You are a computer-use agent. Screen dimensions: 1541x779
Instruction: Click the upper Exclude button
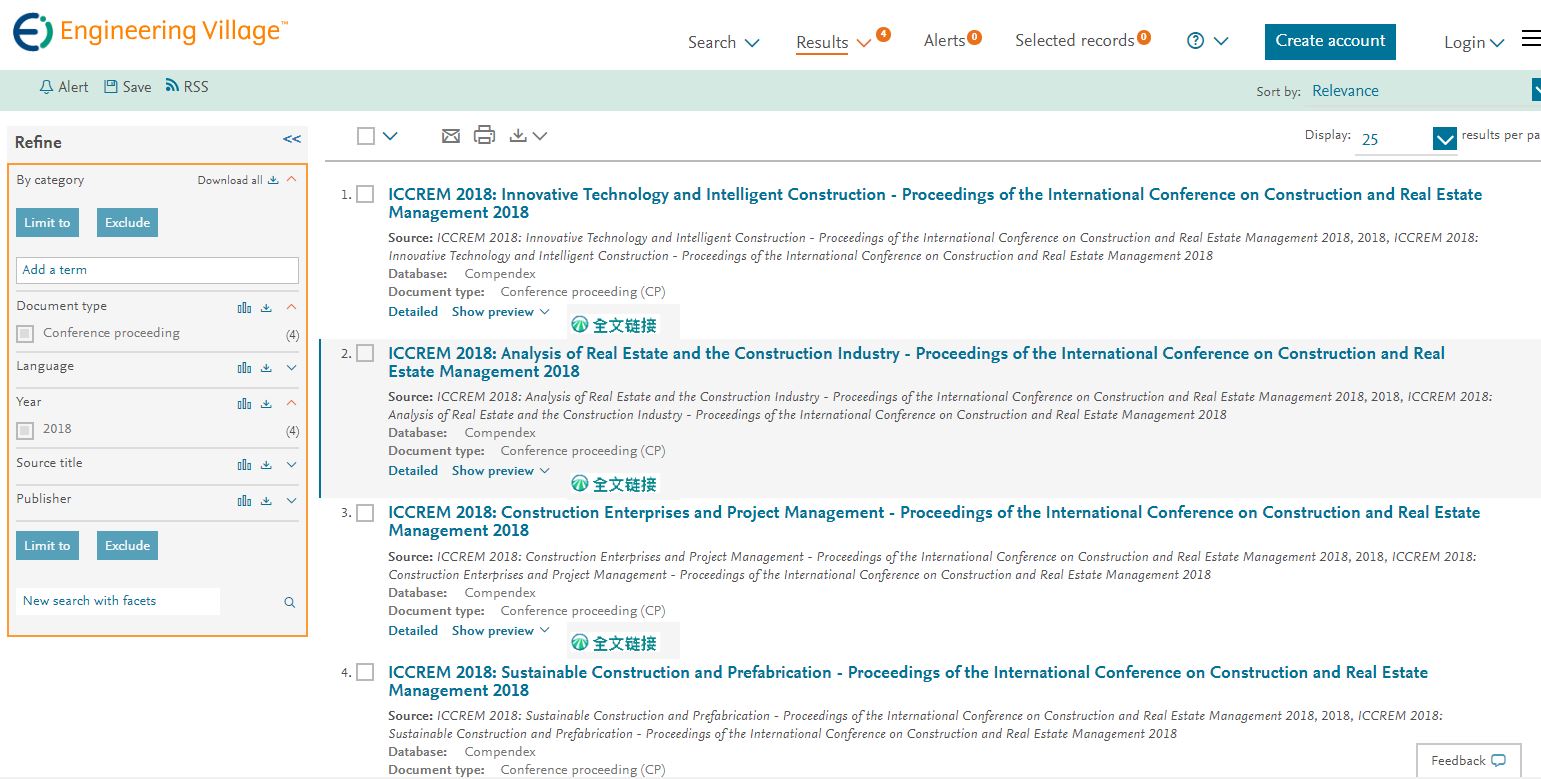coord(127,222)
